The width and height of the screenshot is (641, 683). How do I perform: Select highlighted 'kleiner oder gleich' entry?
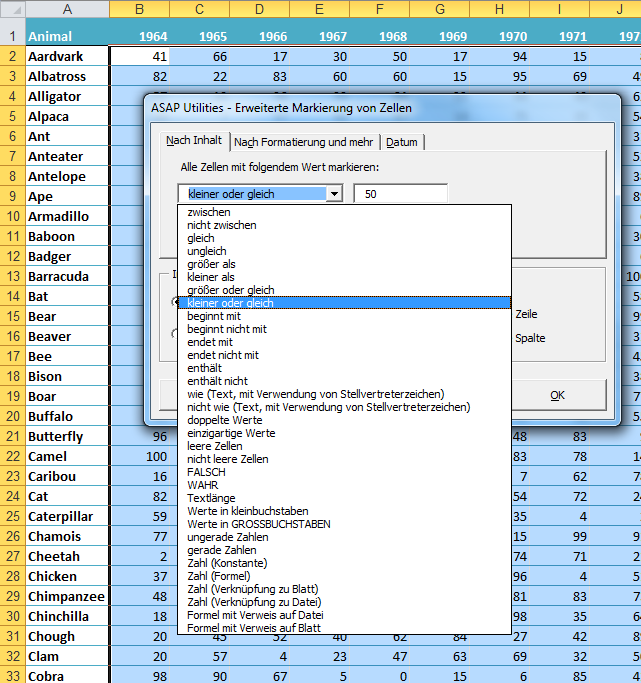[344, 303]
